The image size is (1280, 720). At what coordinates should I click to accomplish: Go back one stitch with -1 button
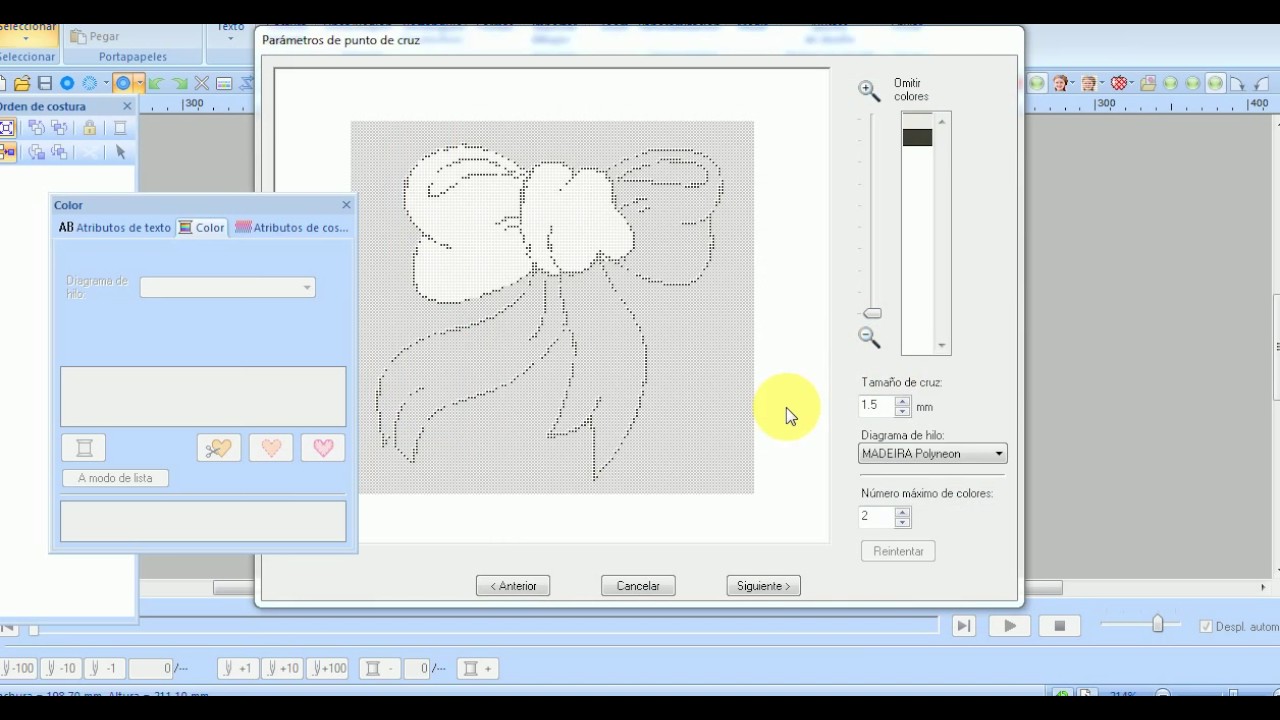[x=105, y=668]
